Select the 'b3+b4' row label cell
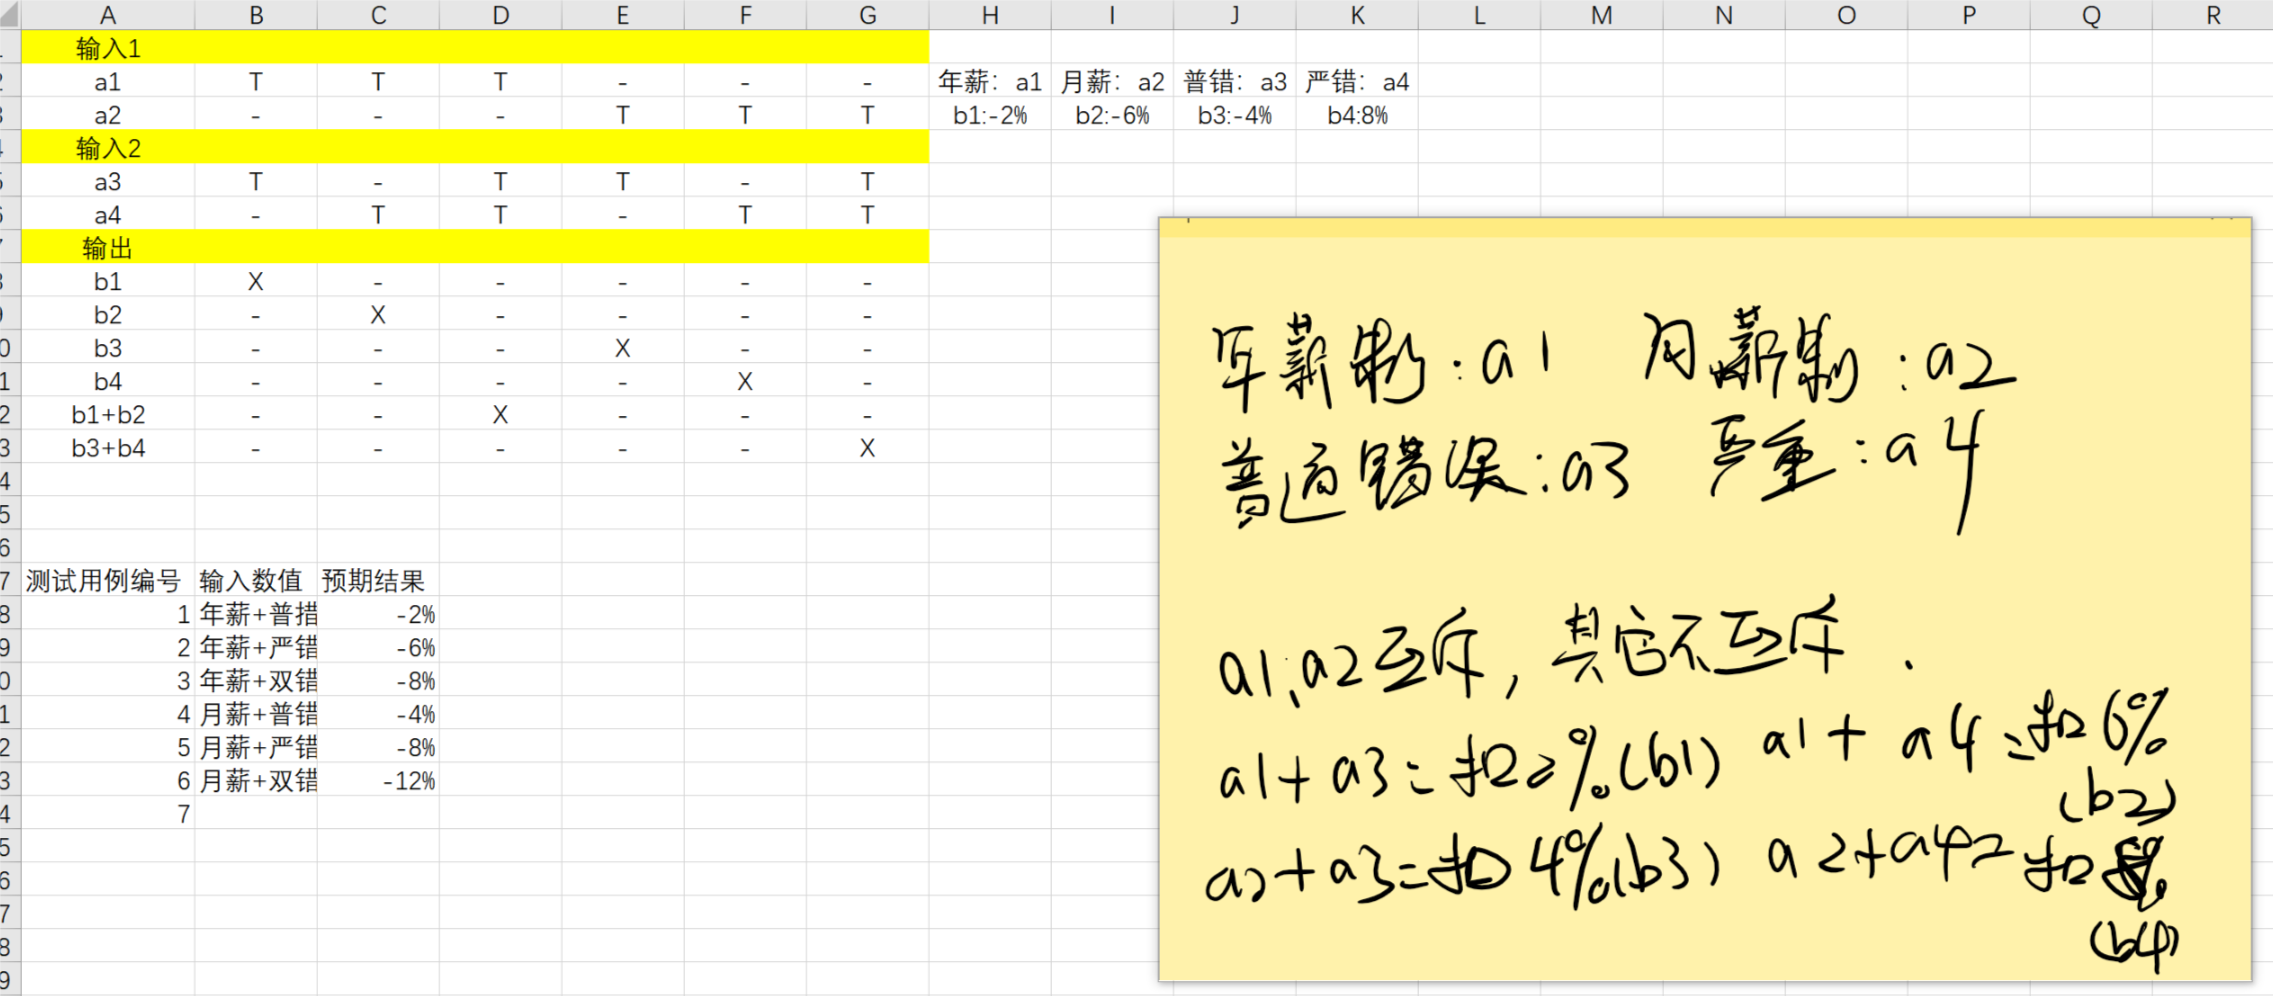The image size is (2273, 996). (108, 448)
